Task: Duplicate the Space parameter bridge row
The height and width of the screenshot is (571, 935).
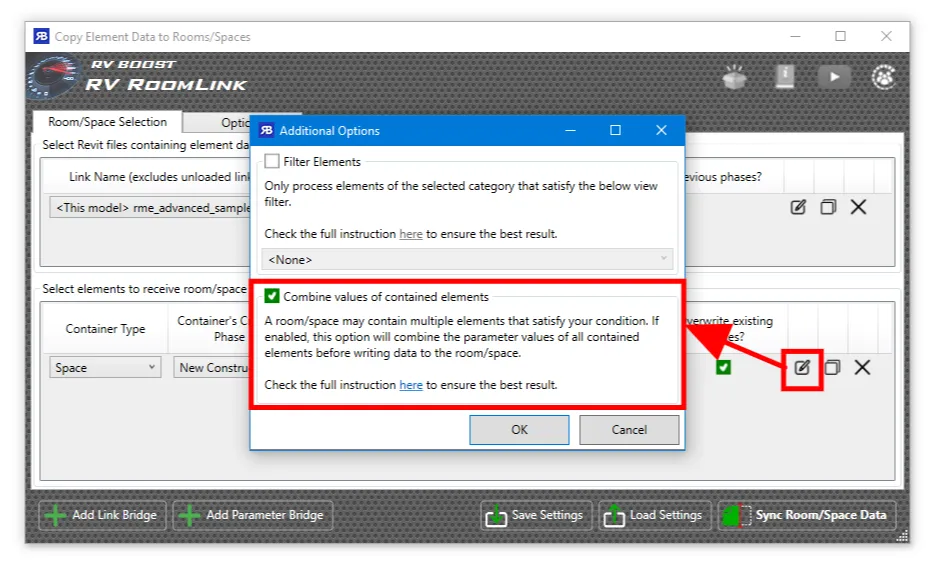Action: tap(832, 367)
